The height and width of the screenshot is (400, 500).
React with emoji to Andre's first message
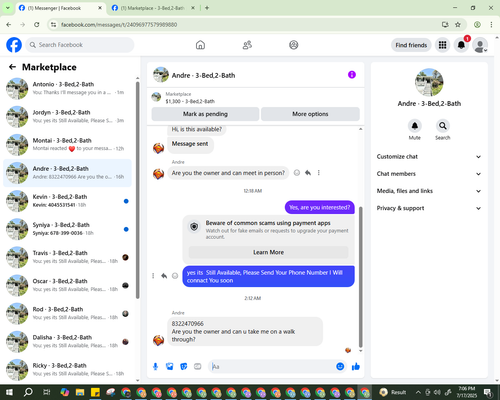tap(297, 173)
